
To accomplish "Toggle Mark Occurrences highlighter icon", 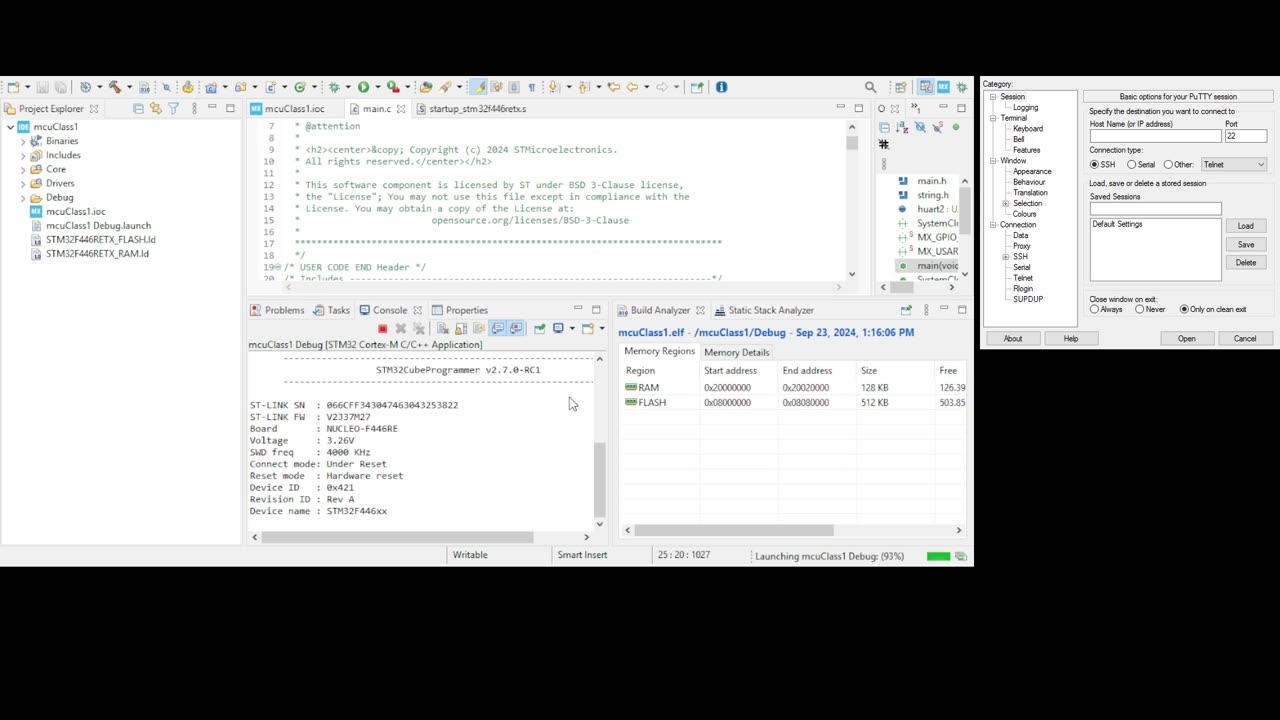I will pos(481,87).
